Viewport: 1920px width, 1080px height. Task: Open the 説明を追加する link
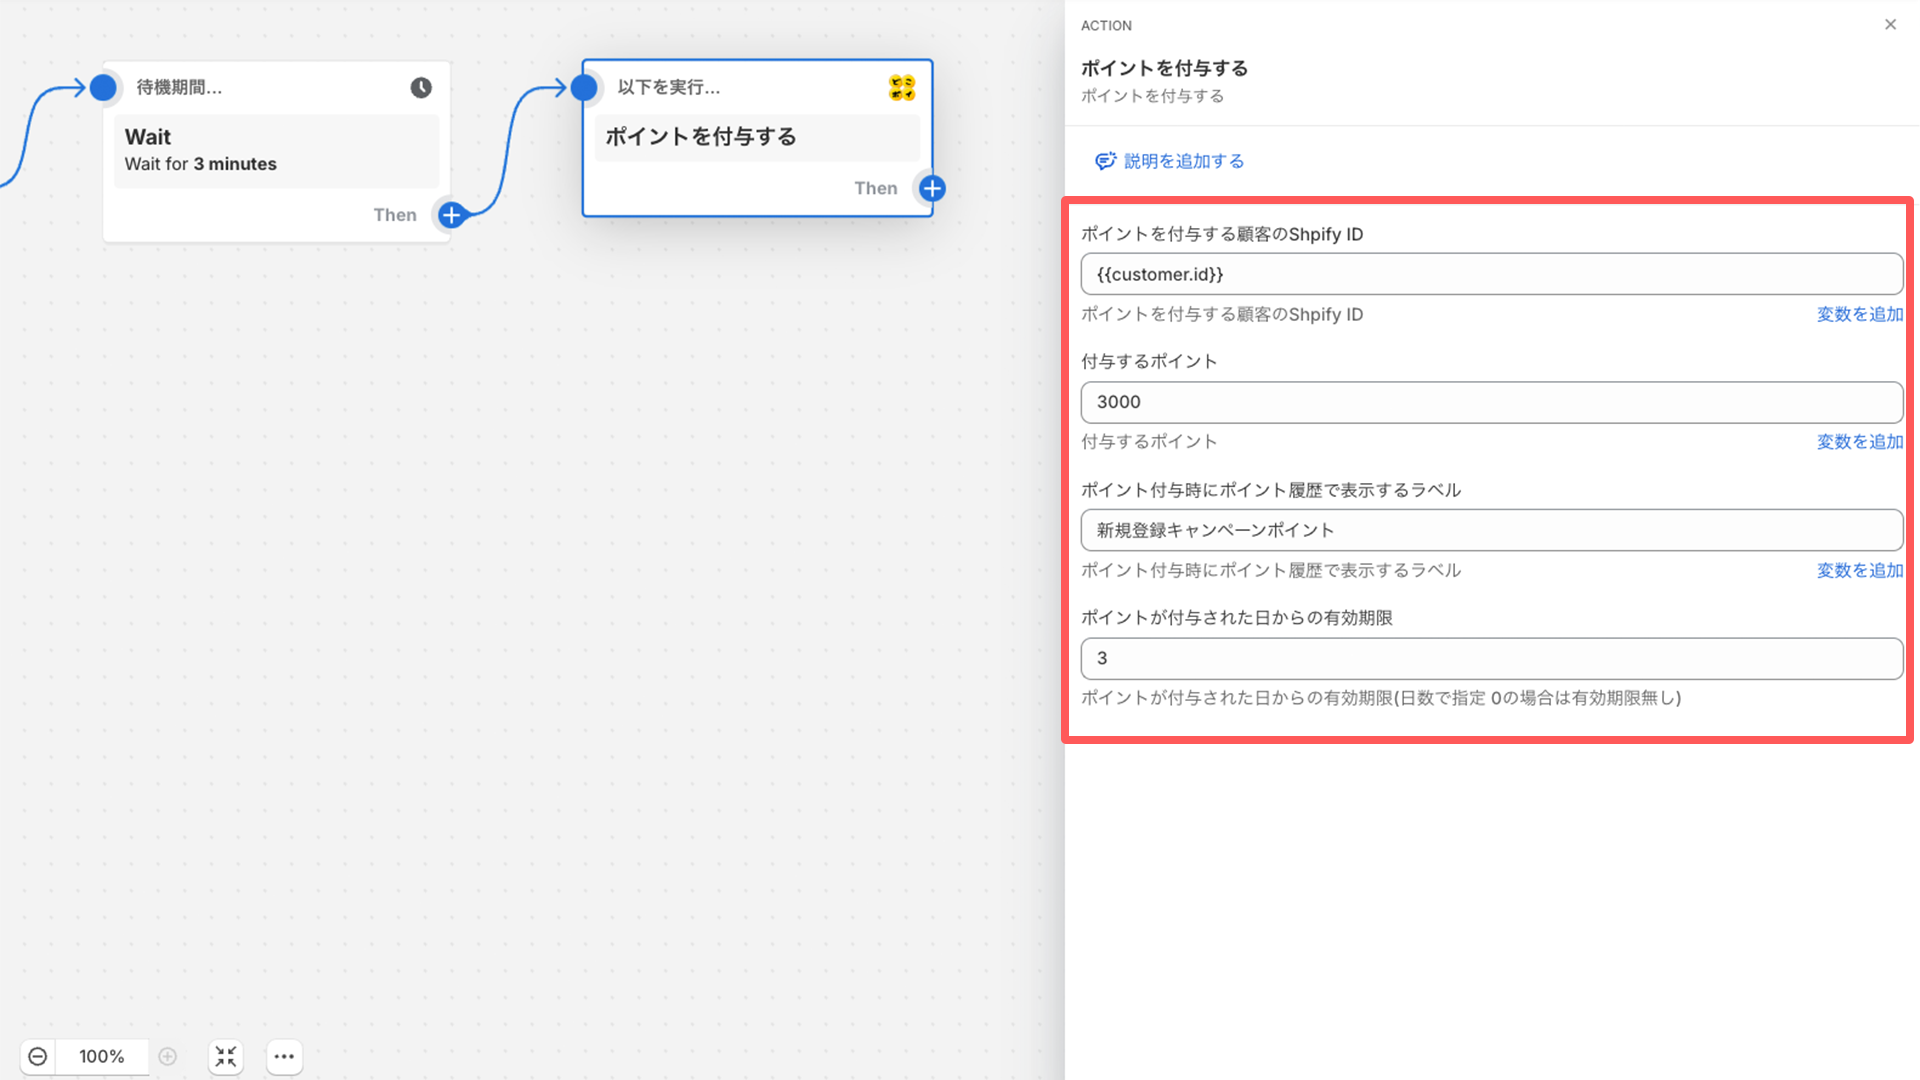click(x=1184, y=161)
